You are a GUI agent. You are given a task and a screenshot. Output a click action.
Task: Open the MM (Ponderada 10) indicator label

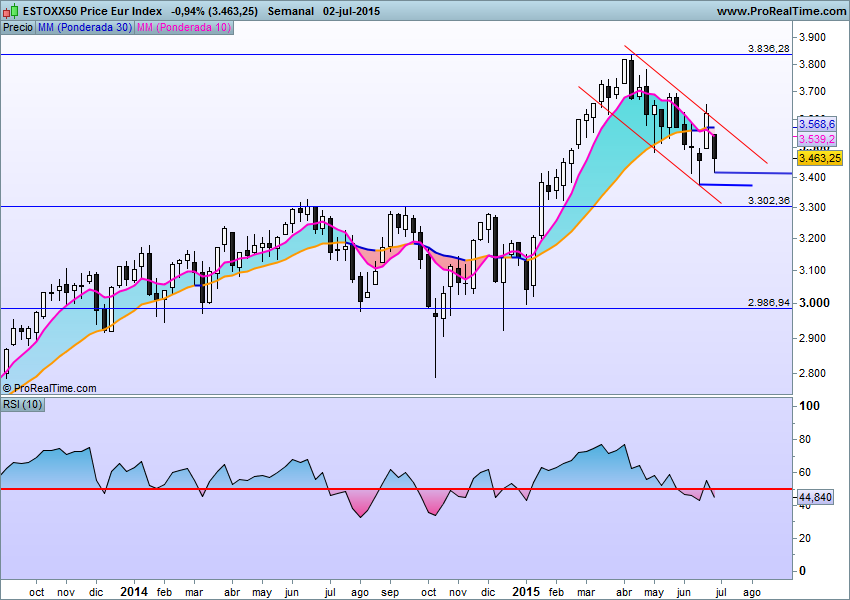pyautogui.click(x=183, y=28)
